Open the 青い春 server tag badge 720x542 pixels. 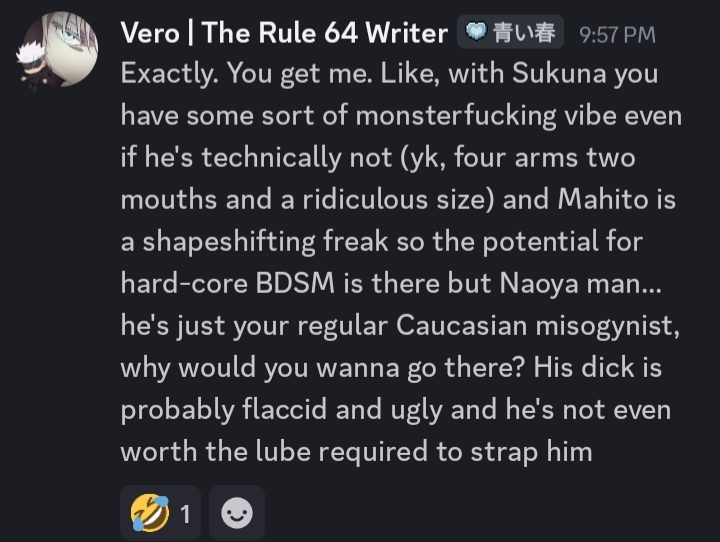point(510,33)
